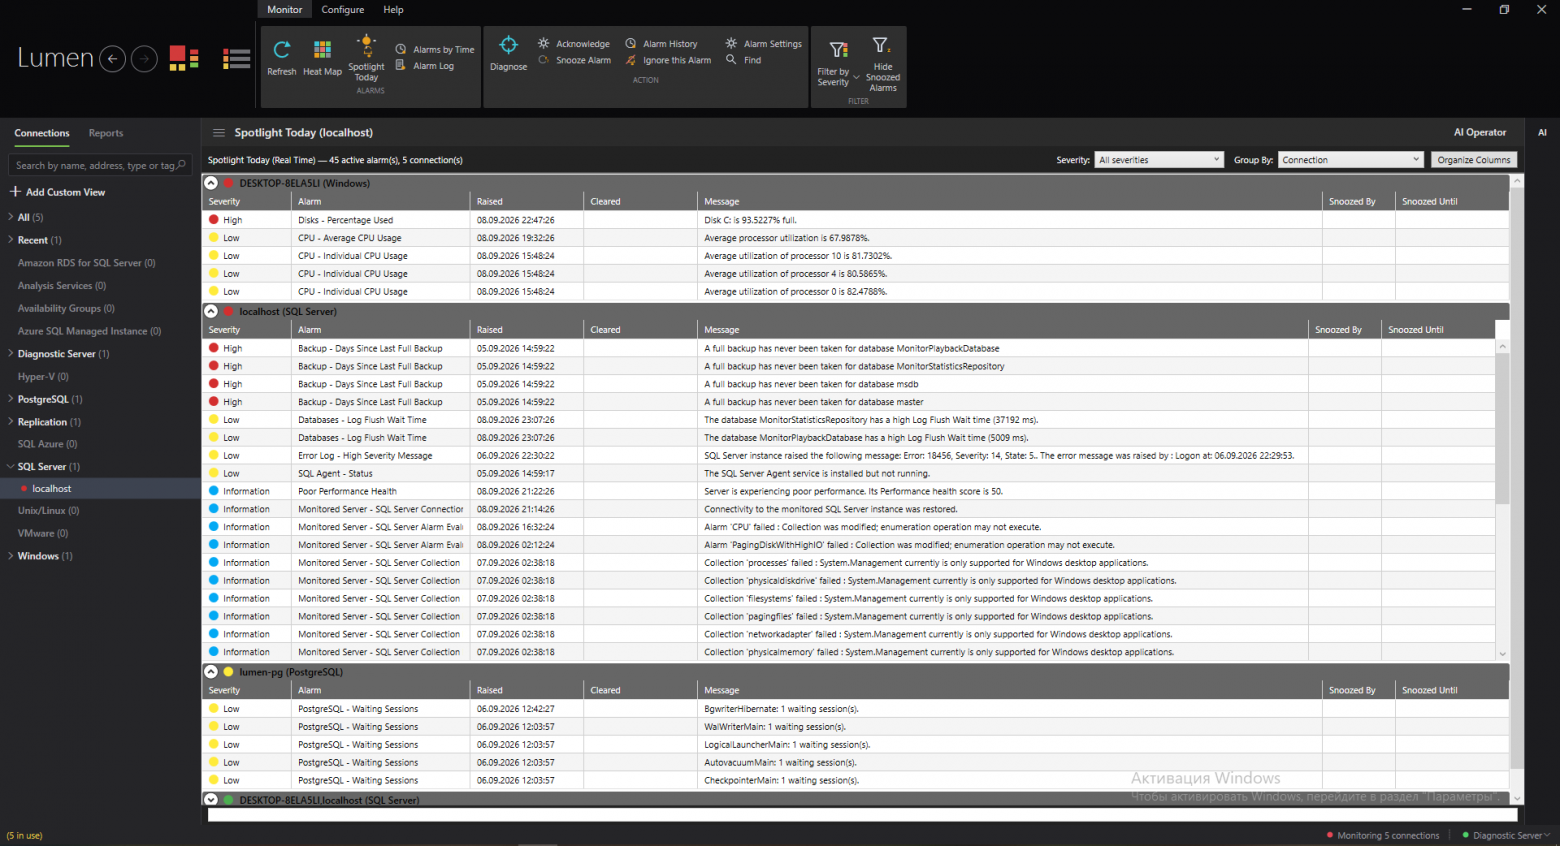Select Hyper-V in the connection tree
Viewport: 1560px width, 846px height.
tap(43, 377)
